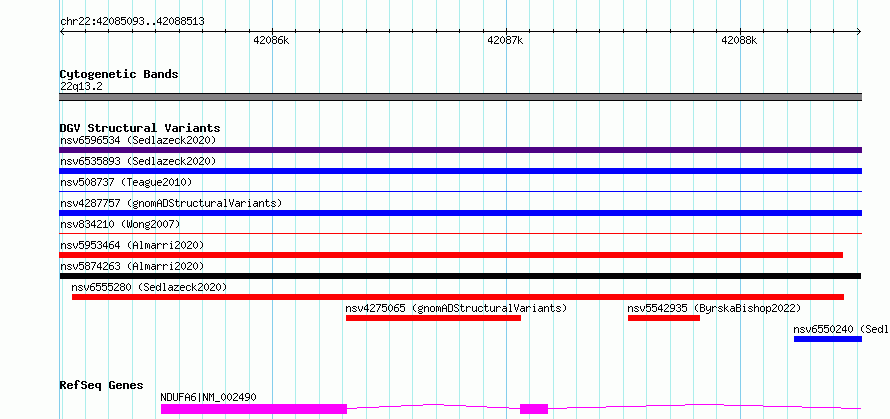Screen dimensions: 890x419
Task: Select the blue nsv6535893 variant bar
Action: (x=460, y=171)
